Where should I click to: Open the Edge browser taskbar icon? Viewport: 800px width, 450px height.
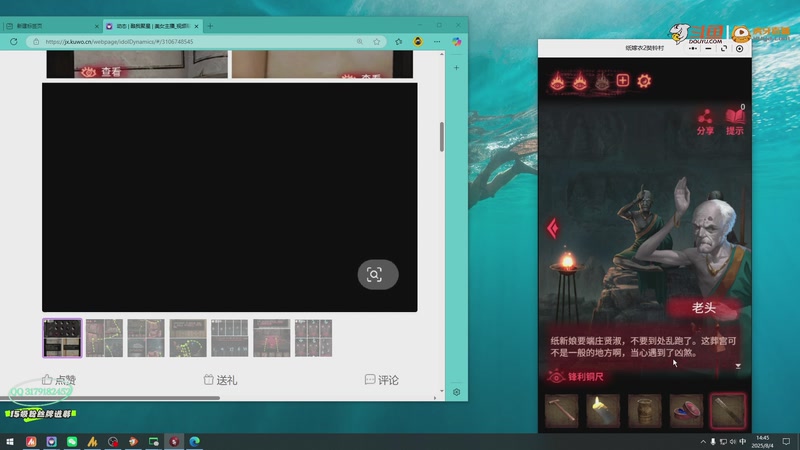[x=194, y=441]
